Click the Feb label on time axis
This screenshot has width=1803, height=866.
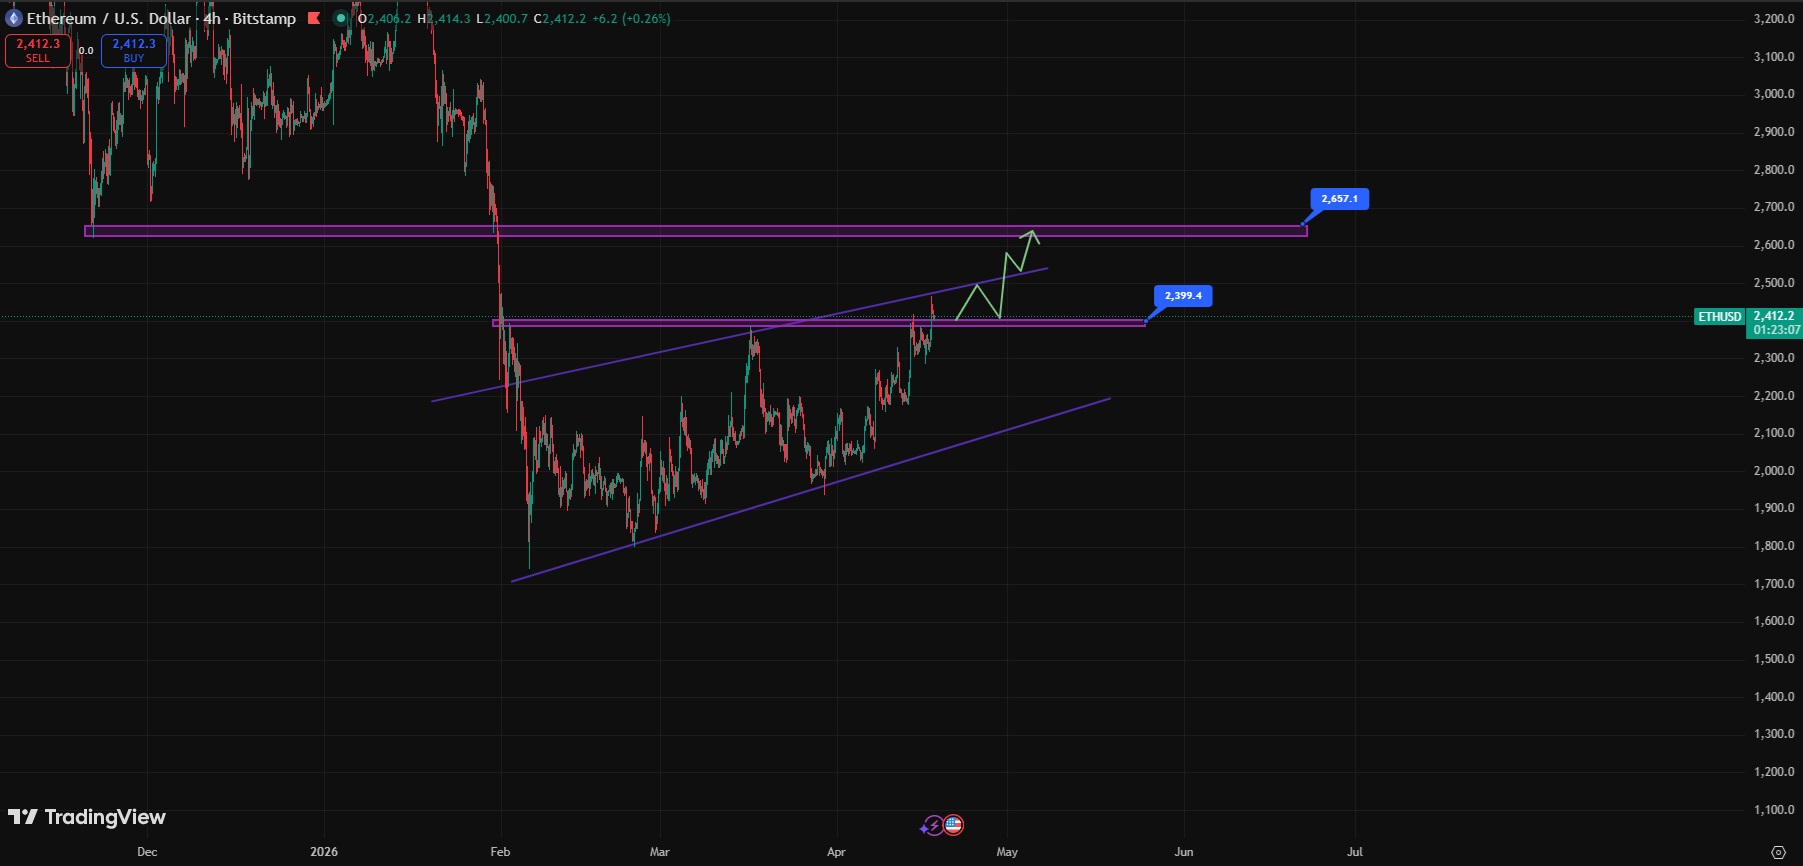click(500, 852)
